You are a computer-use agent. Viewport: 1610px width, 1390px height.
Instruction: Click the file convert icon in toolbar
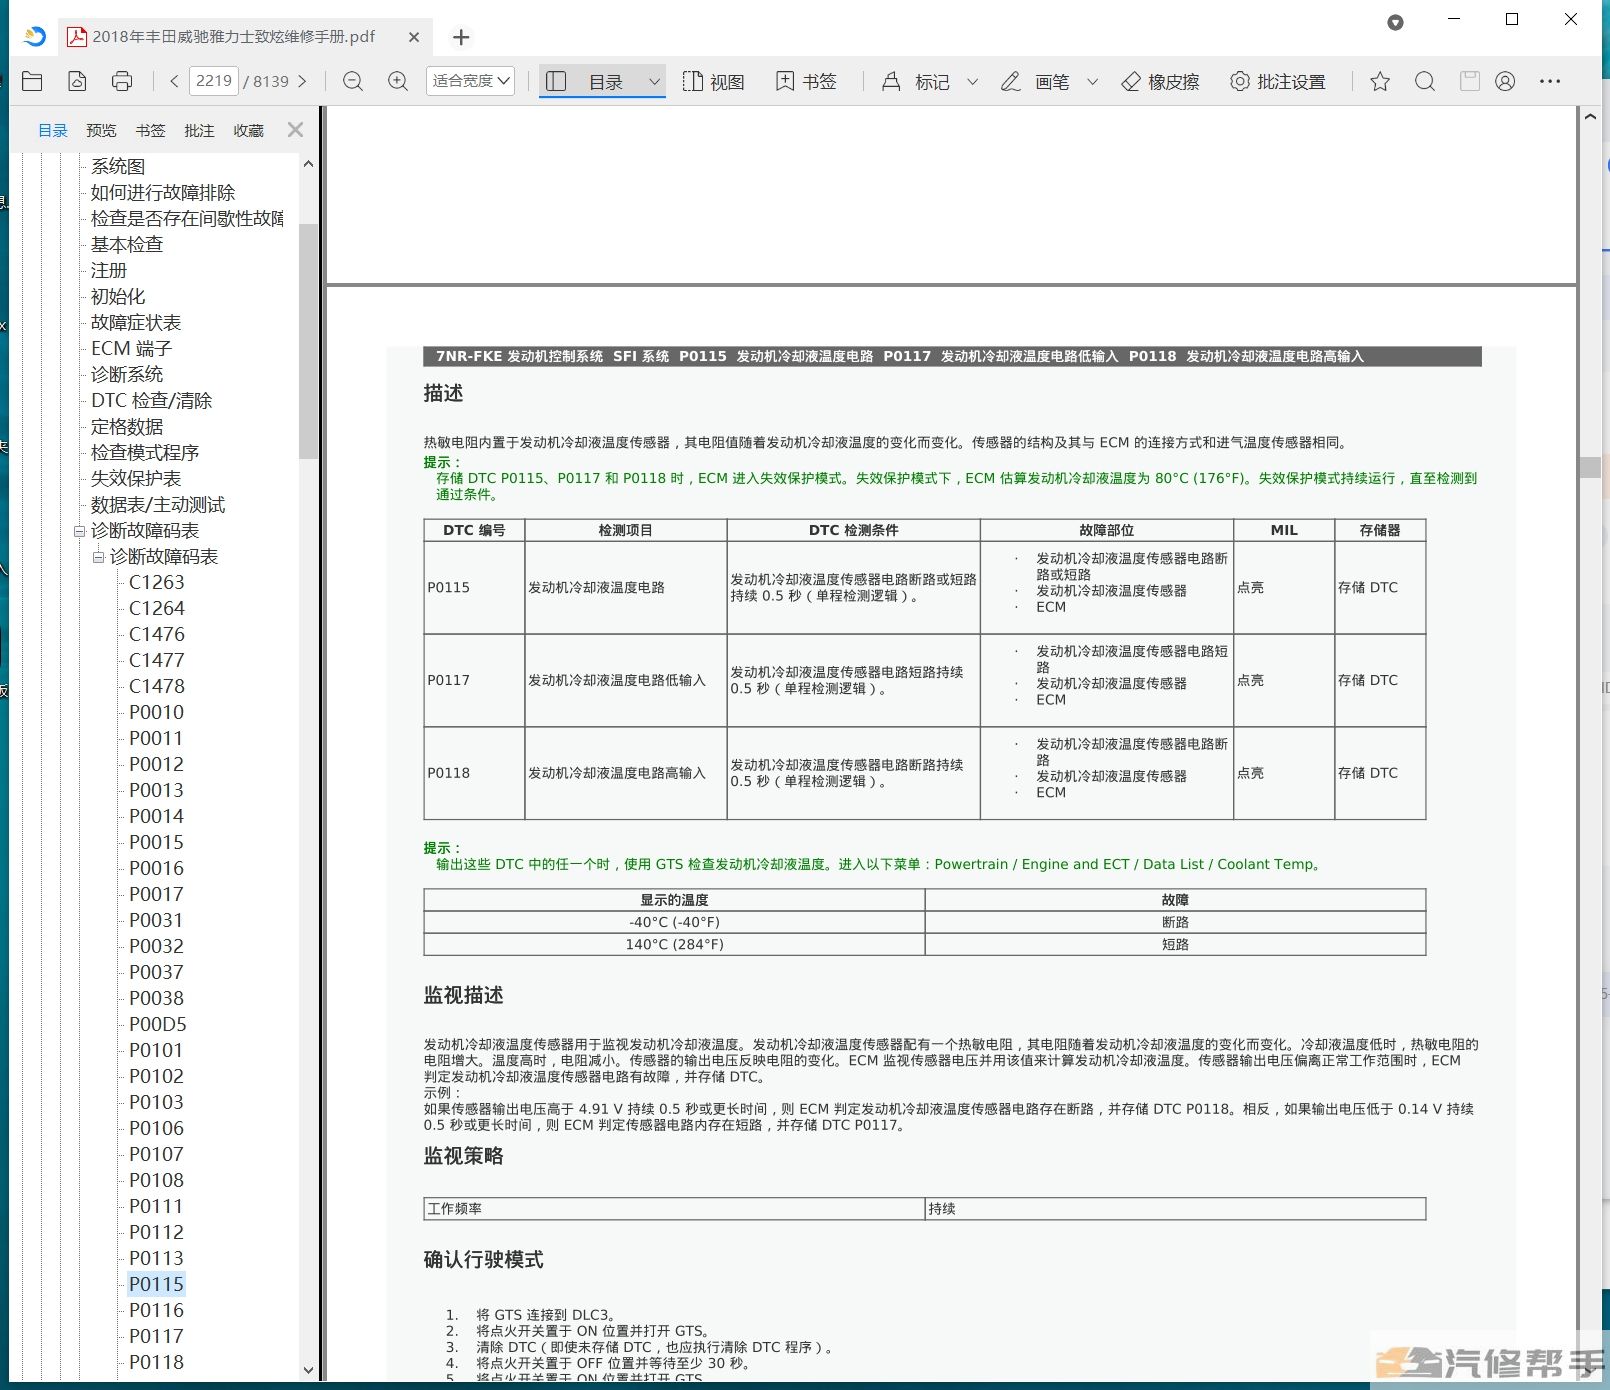[x=77, y=81]
